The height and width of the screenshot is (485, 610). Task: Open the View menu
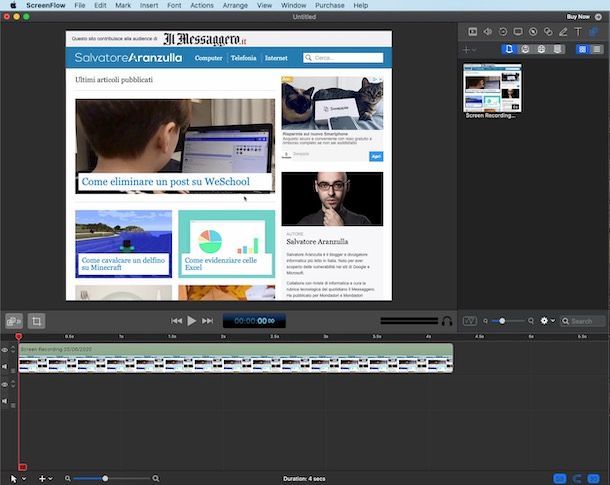coord(264,5)
